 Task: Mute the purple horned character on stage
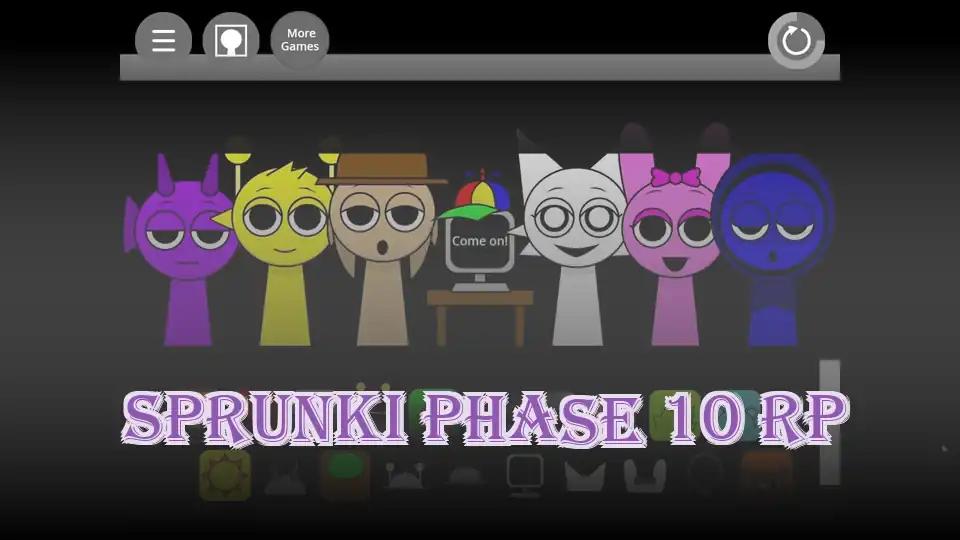click(x=184, y=251)
